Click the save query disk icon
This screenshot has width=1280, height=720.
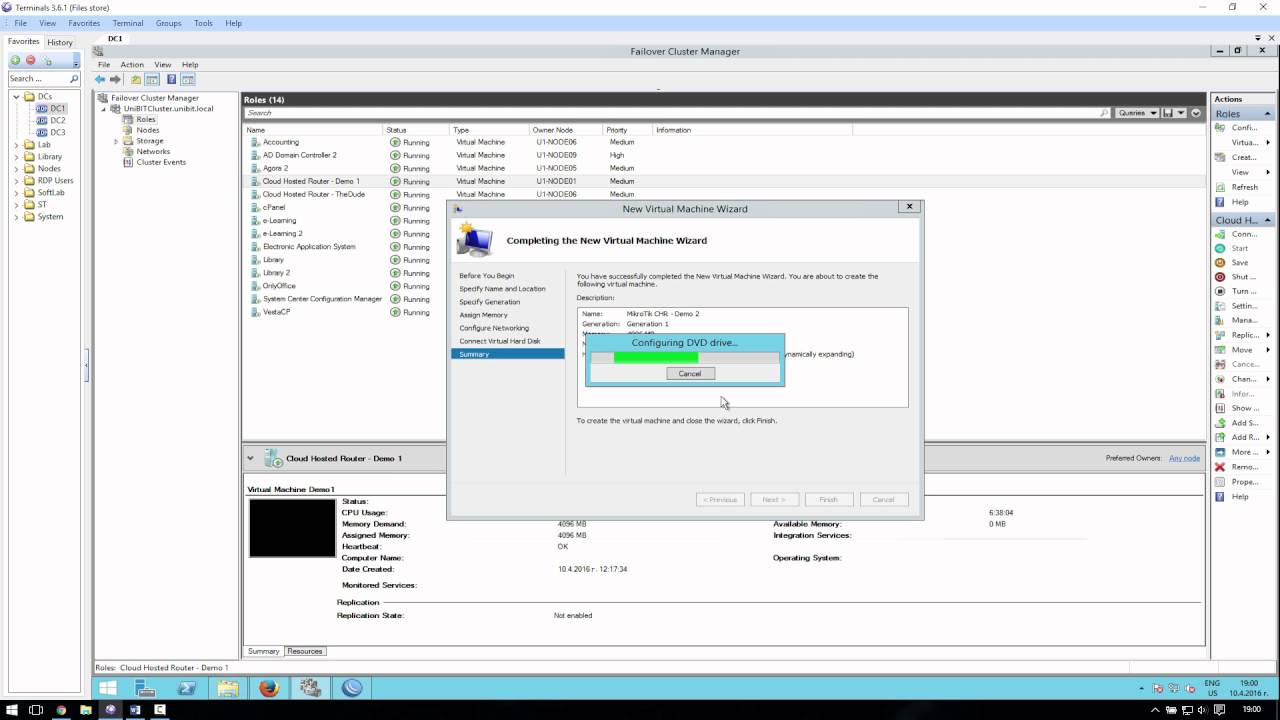pos(1168,113)
